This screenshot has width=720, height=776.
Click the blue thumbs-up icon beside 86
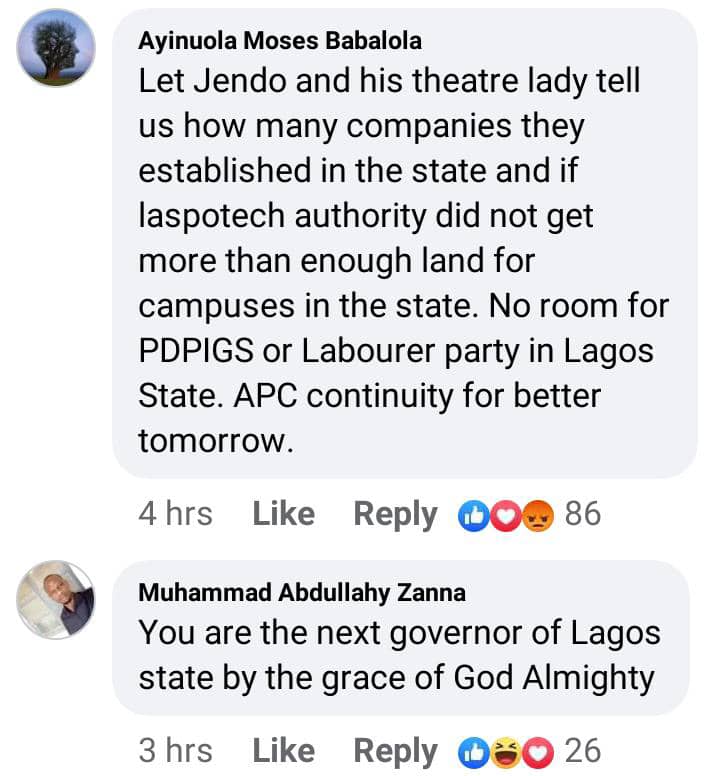[x=472, y=515]
